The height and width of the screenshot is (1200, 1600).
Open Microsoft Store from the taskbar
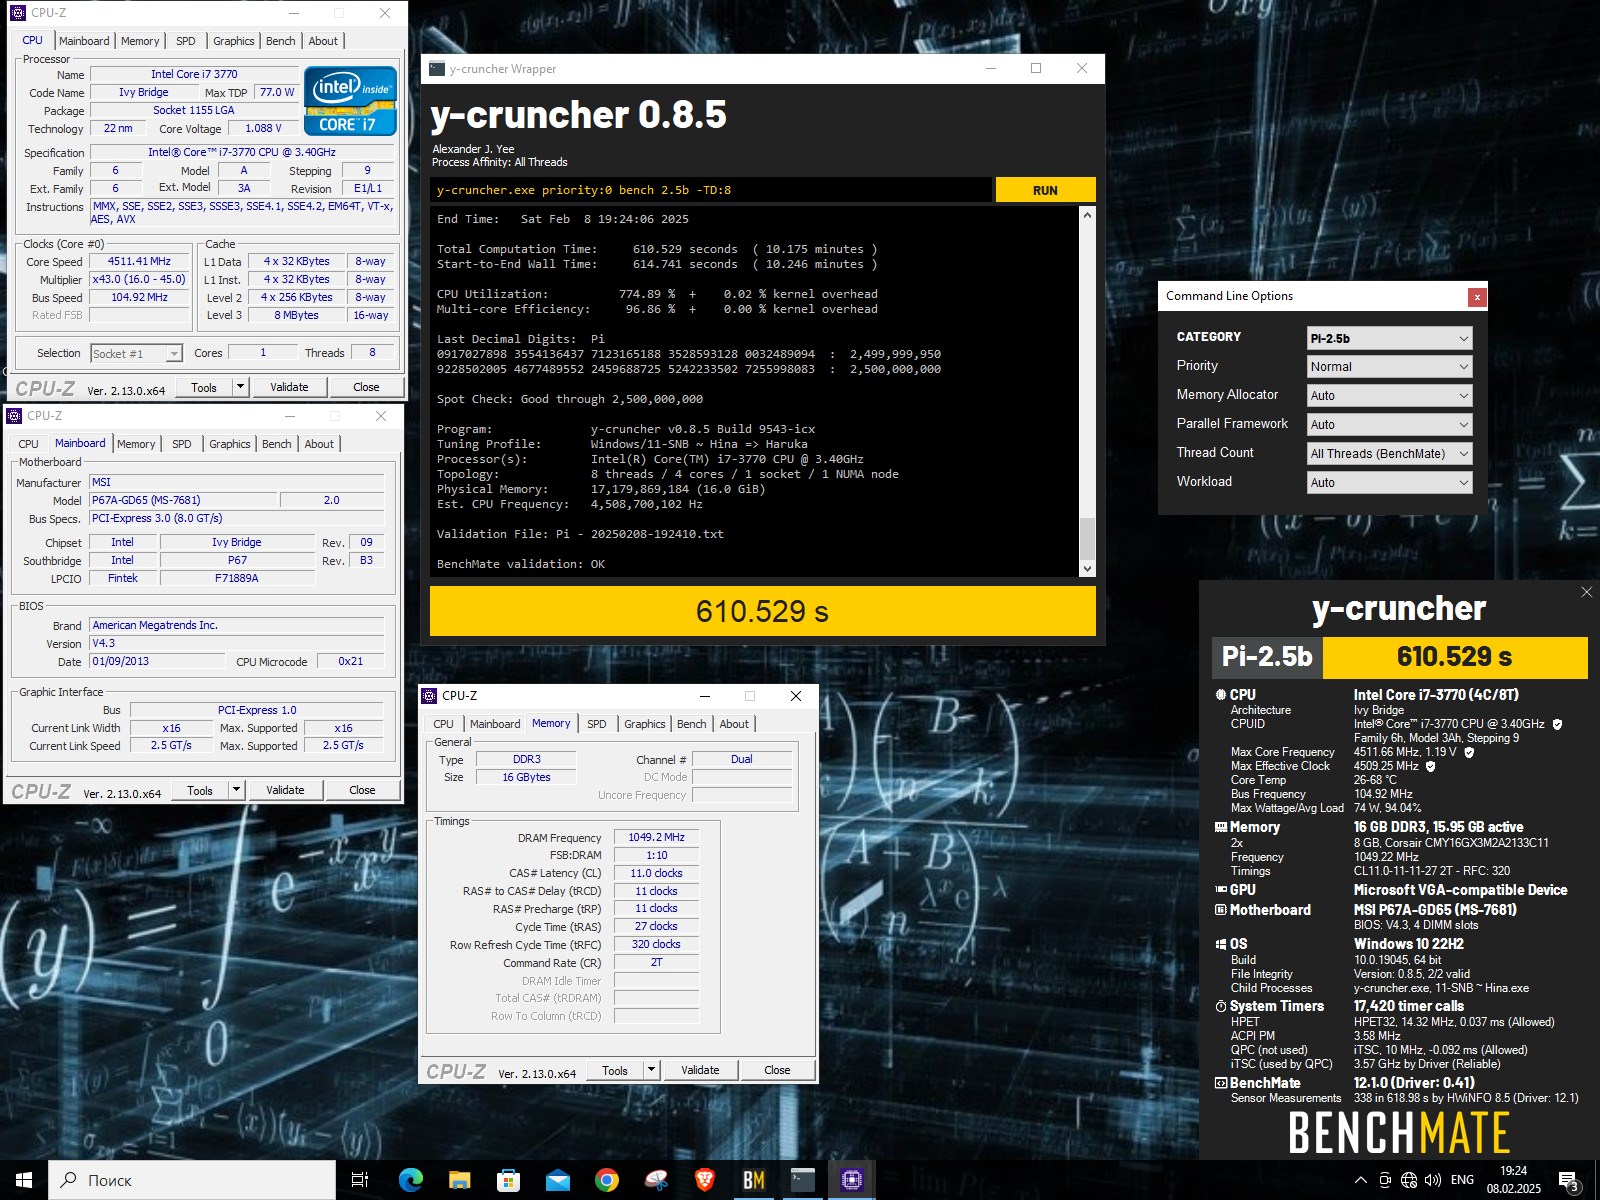(508, 1180)
